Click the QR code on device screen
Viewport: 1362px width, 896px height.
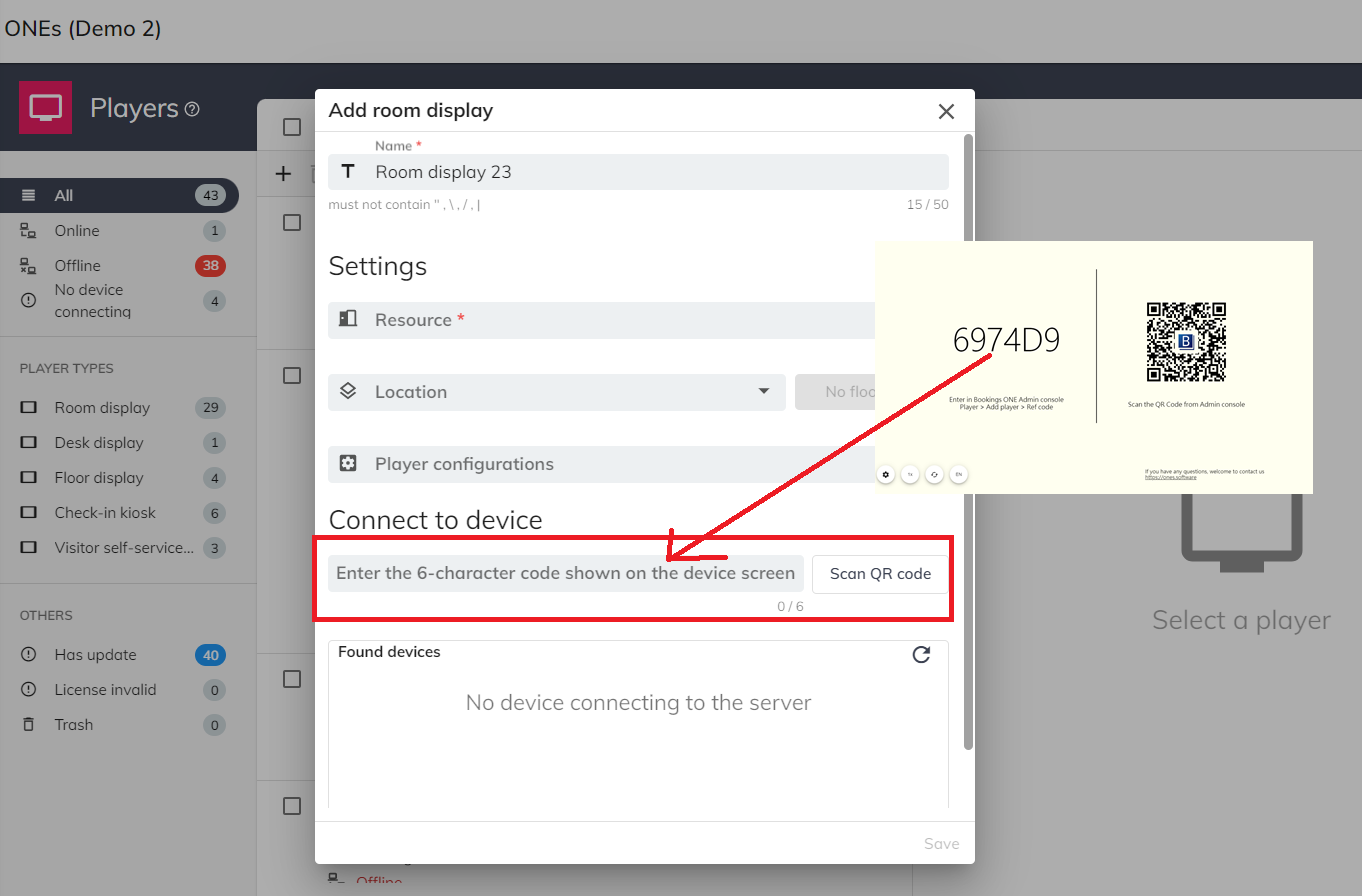click(1185, 342)
